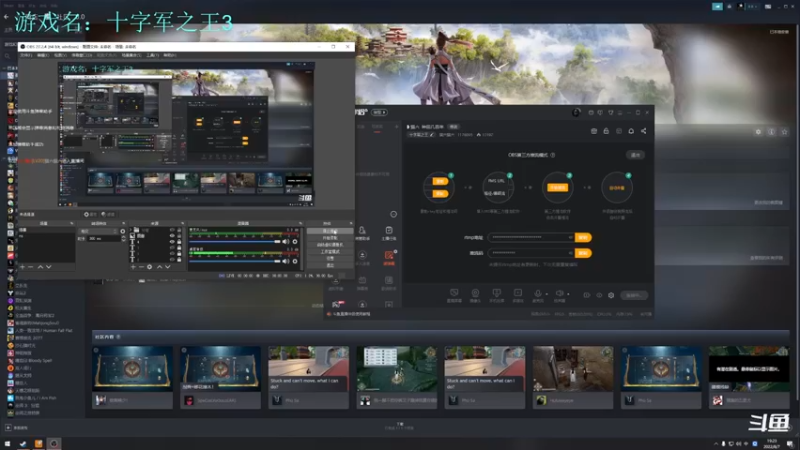Screen dimensions: 800x450
Task: Remove selected scene in OBS scenes panel
Action: click(31, 267)
